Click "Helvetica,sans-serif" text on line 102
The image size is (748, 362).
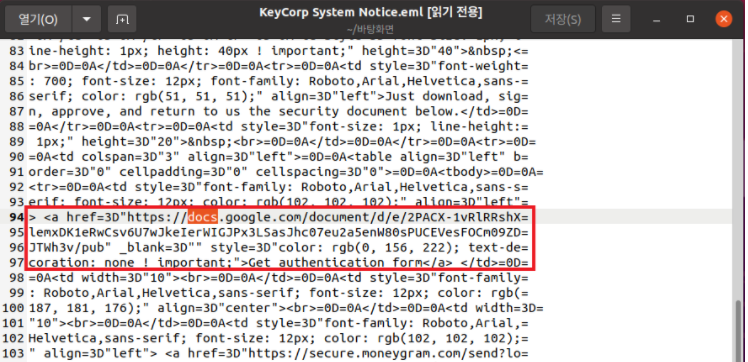coord(104,339)
